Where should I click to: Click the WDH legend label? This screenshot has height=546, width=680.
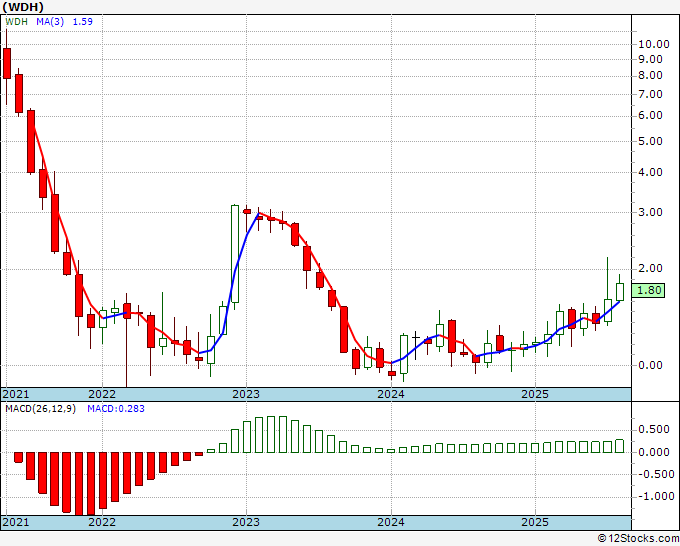16,21
